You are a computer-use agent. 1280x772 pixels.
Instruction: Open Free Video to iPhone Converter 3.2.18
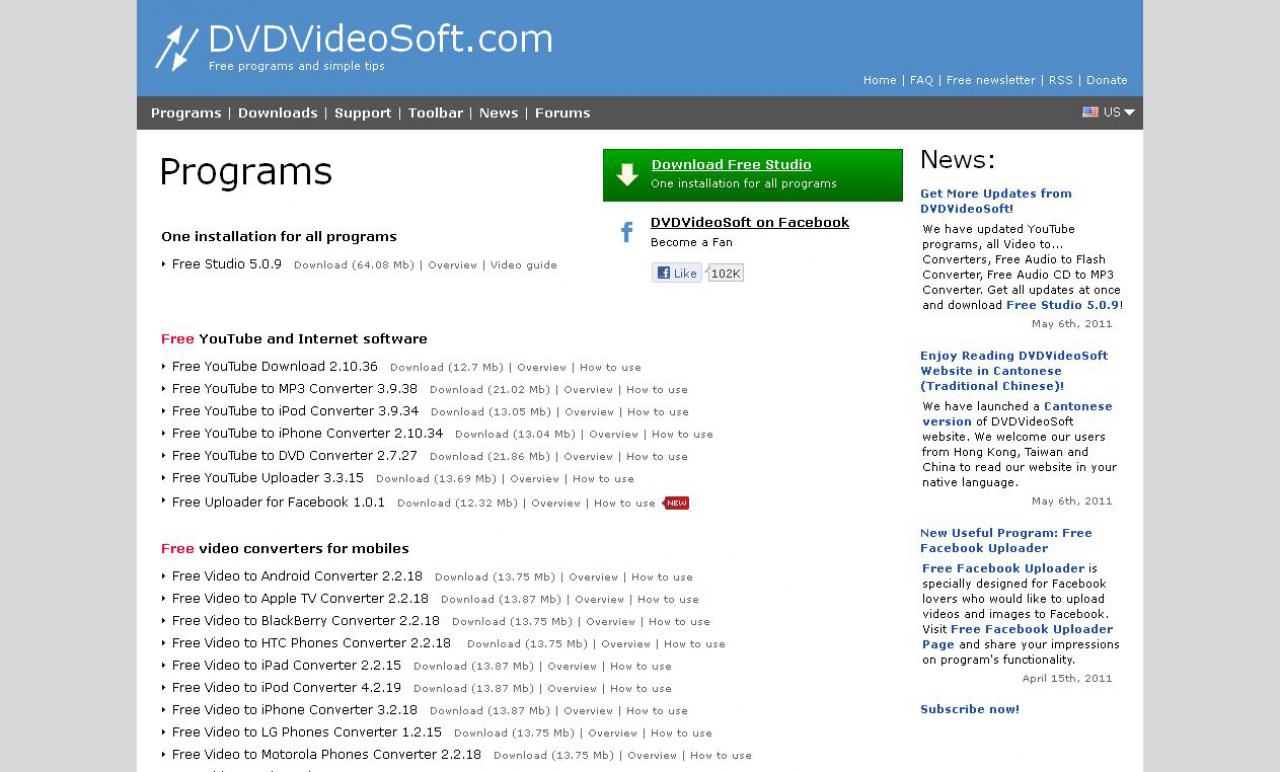pyautogui.click(x=295, y=709)
